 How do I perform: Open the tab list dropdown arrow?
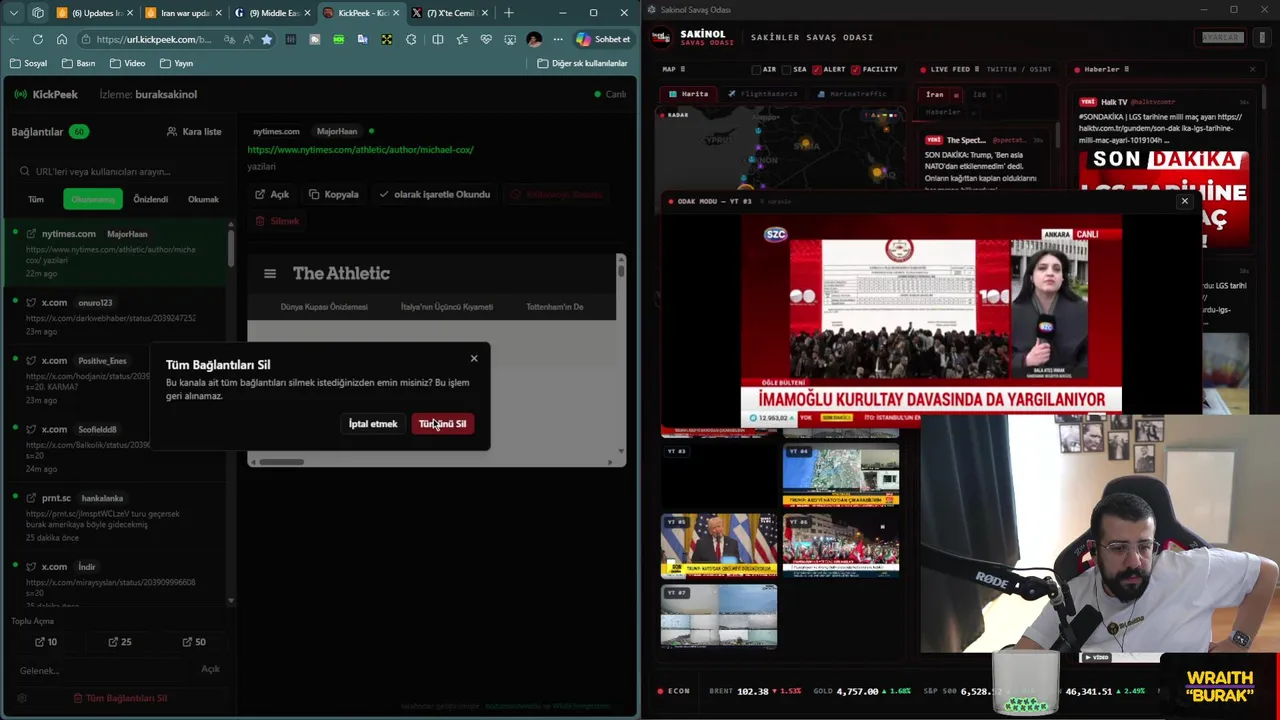13,13
